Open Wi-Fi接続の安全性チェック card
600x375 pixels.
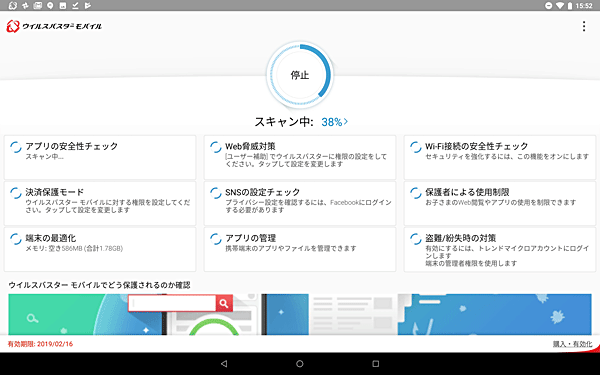pos(500,157)
